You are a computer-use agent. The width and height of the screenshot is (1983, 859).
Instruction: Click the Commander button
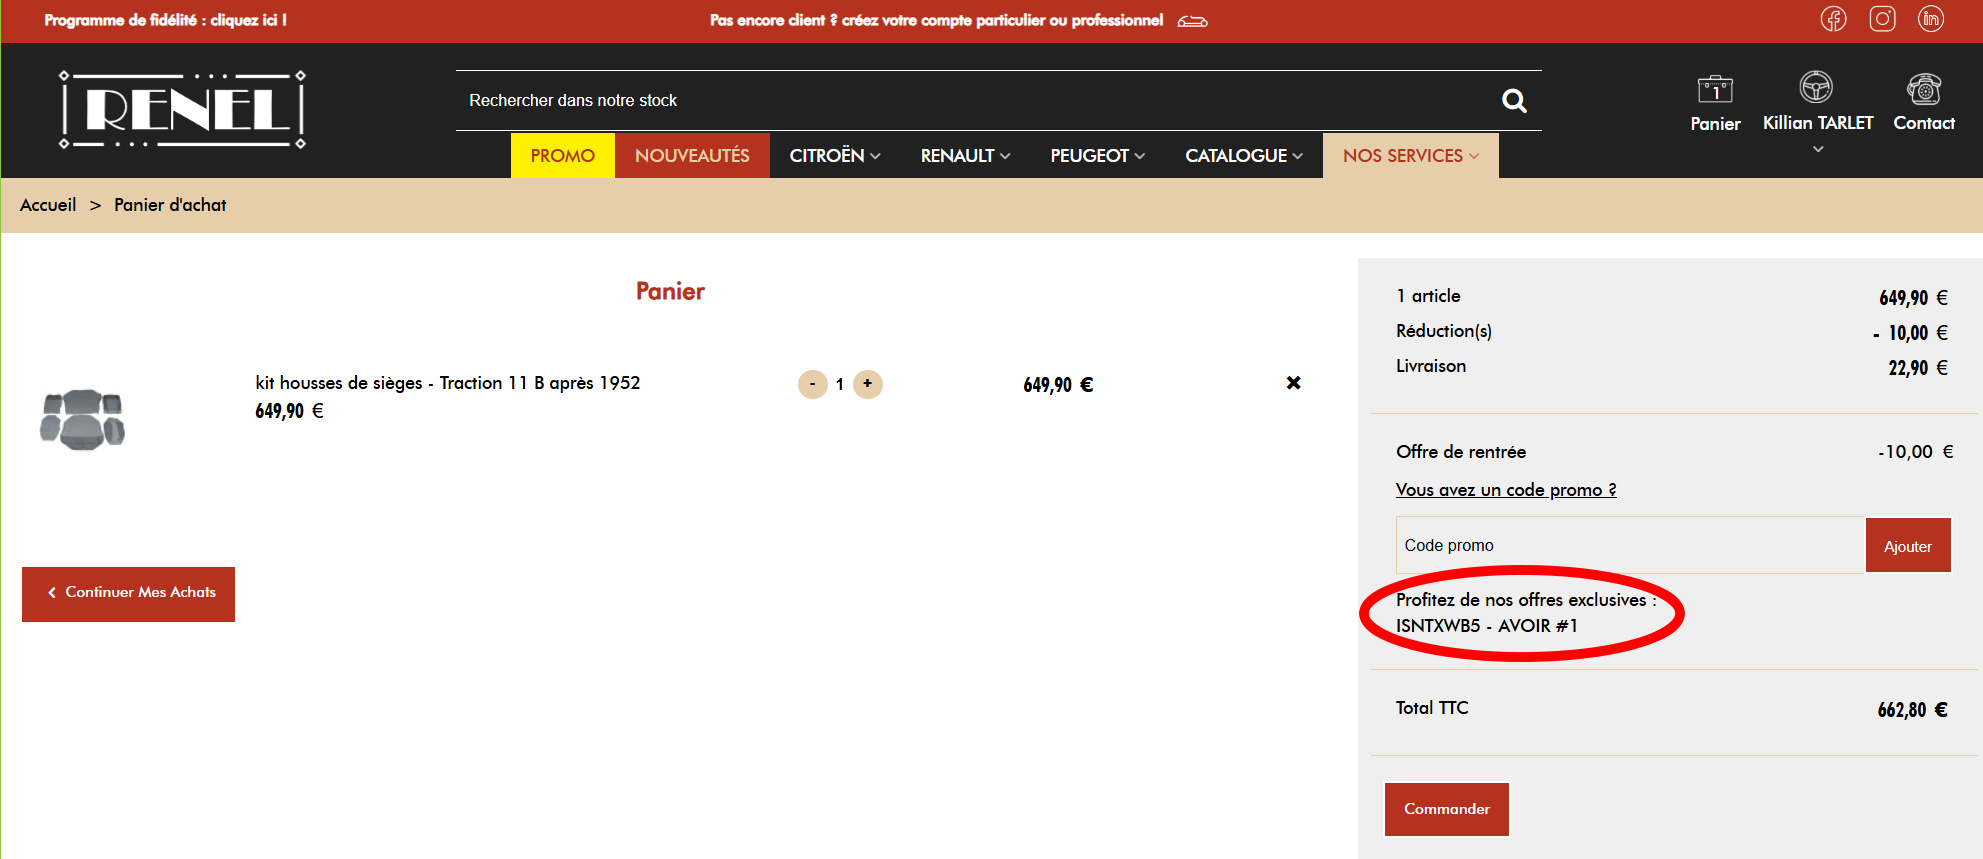(x=1446, y=809)
